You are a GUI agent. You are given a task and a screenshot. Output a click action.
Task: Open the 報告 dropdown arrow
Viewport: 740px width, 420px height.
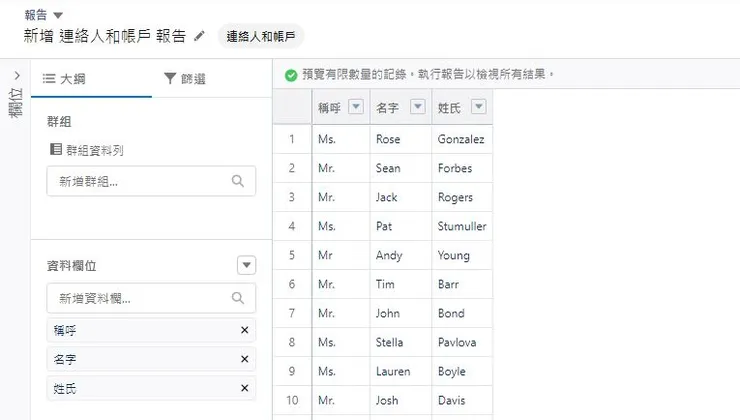click(x=58, y=15)
